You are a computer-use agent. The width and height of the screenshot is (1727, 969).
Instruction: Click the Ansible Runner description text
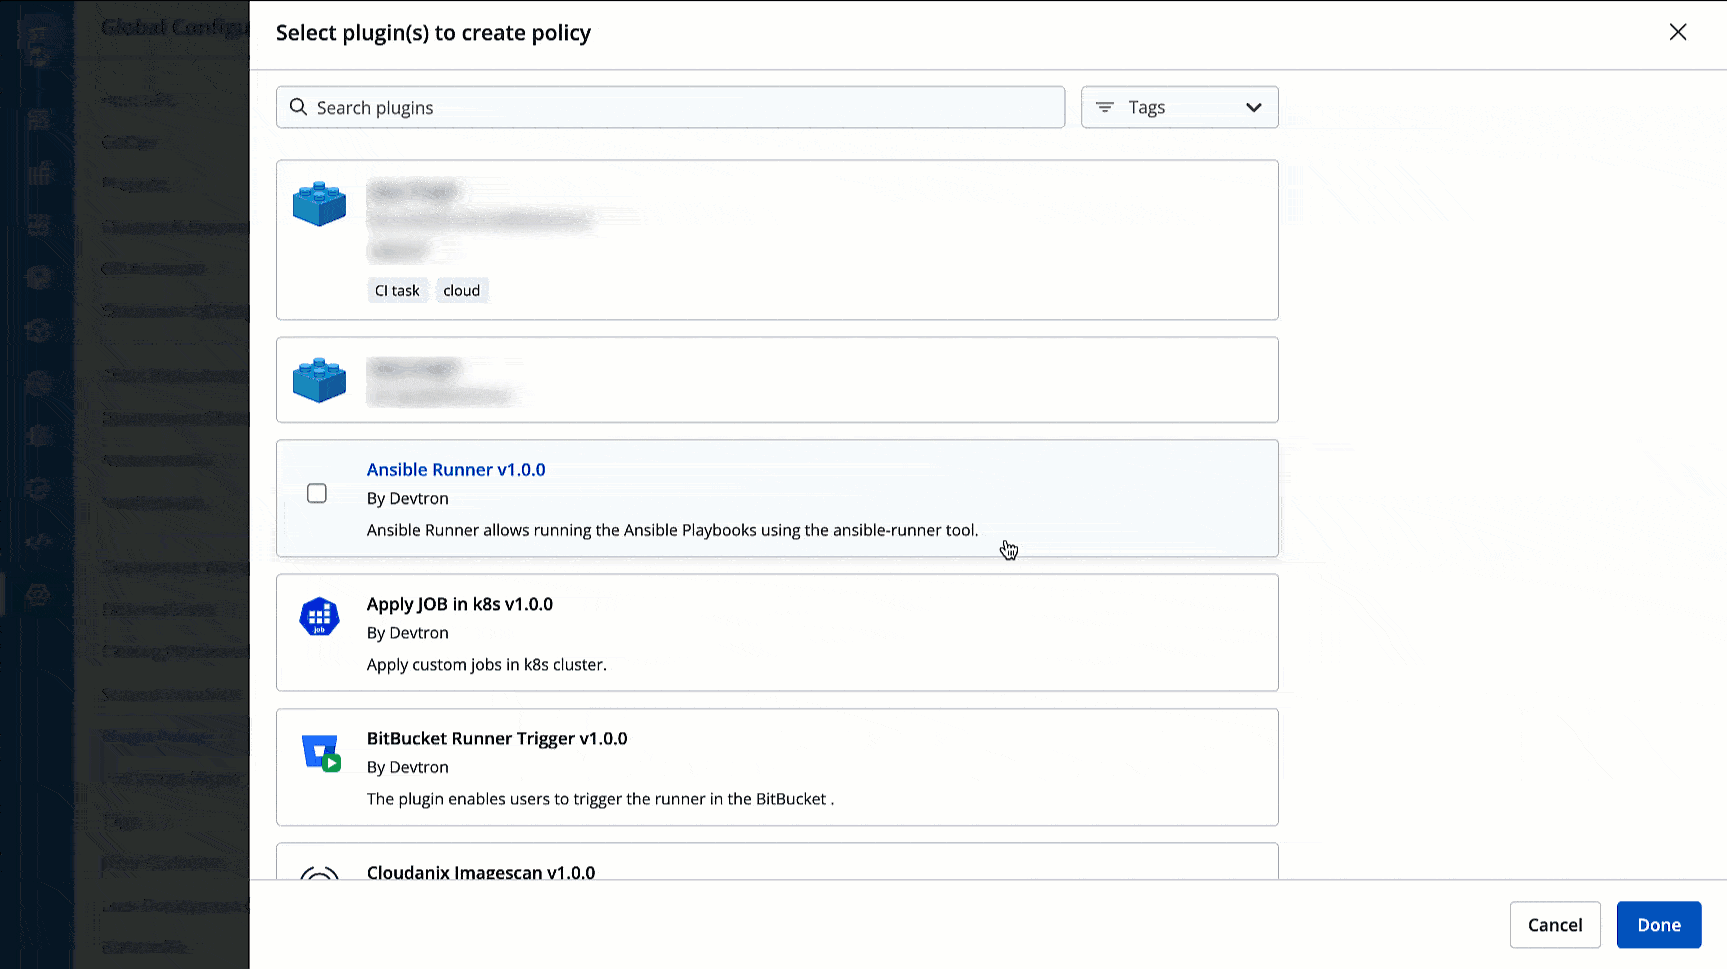[672, 530]
